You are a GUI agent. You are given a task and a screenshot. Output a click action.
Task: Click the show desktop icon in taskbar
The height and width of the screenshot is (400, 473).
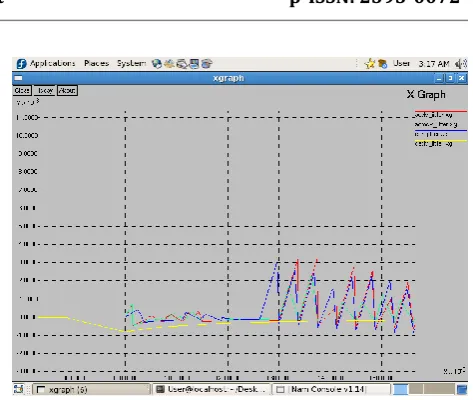pyautogui.click(x=19, y=389)
